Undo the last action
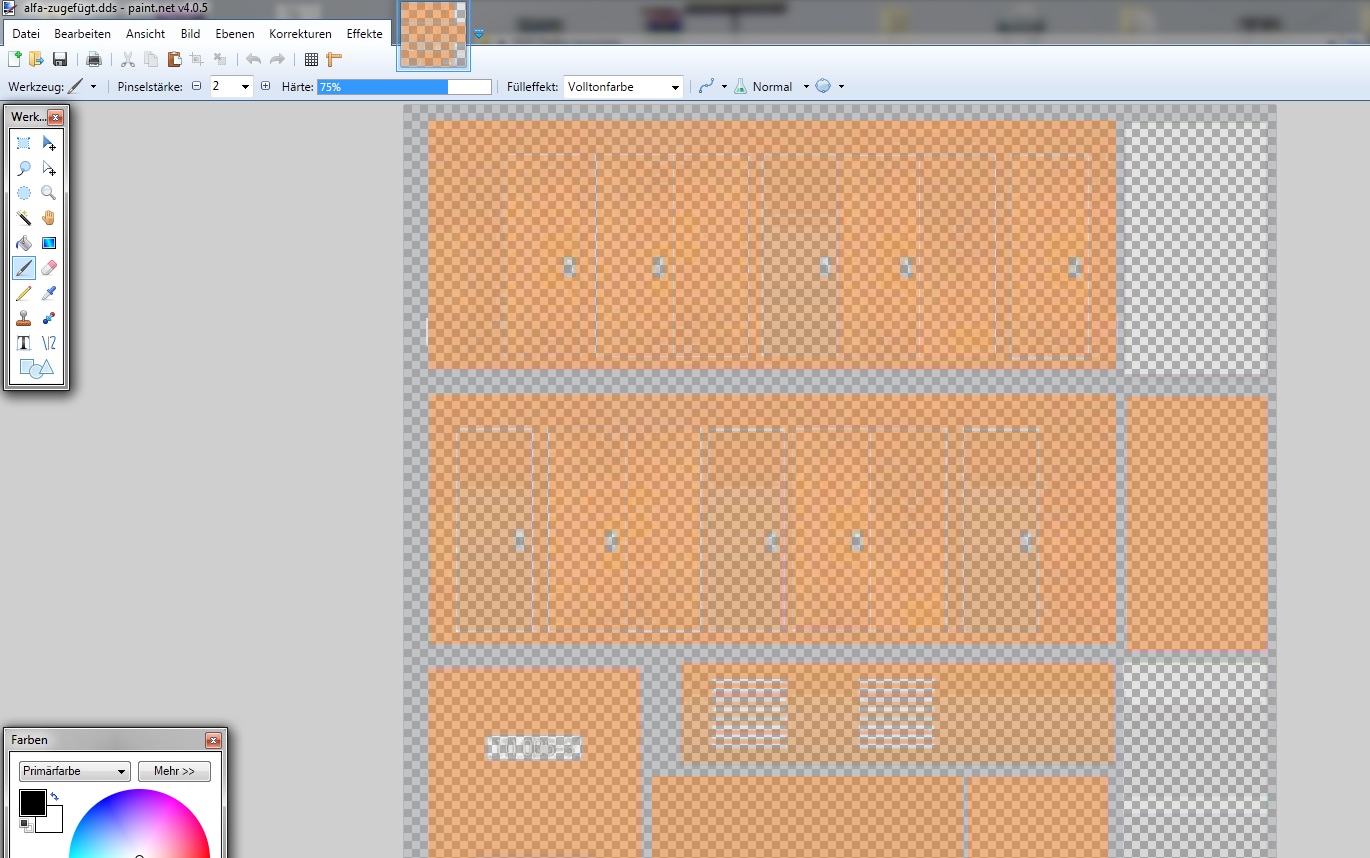The height and width of the screenshot is (858, 1370). tap(254, 59)
